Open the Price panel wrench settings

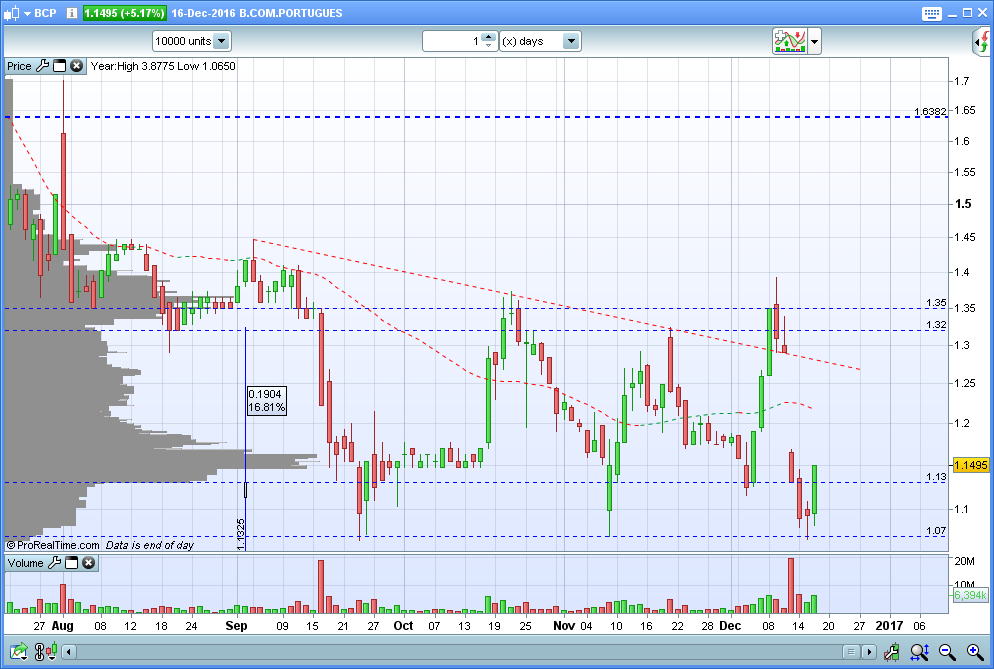point(42,66)
